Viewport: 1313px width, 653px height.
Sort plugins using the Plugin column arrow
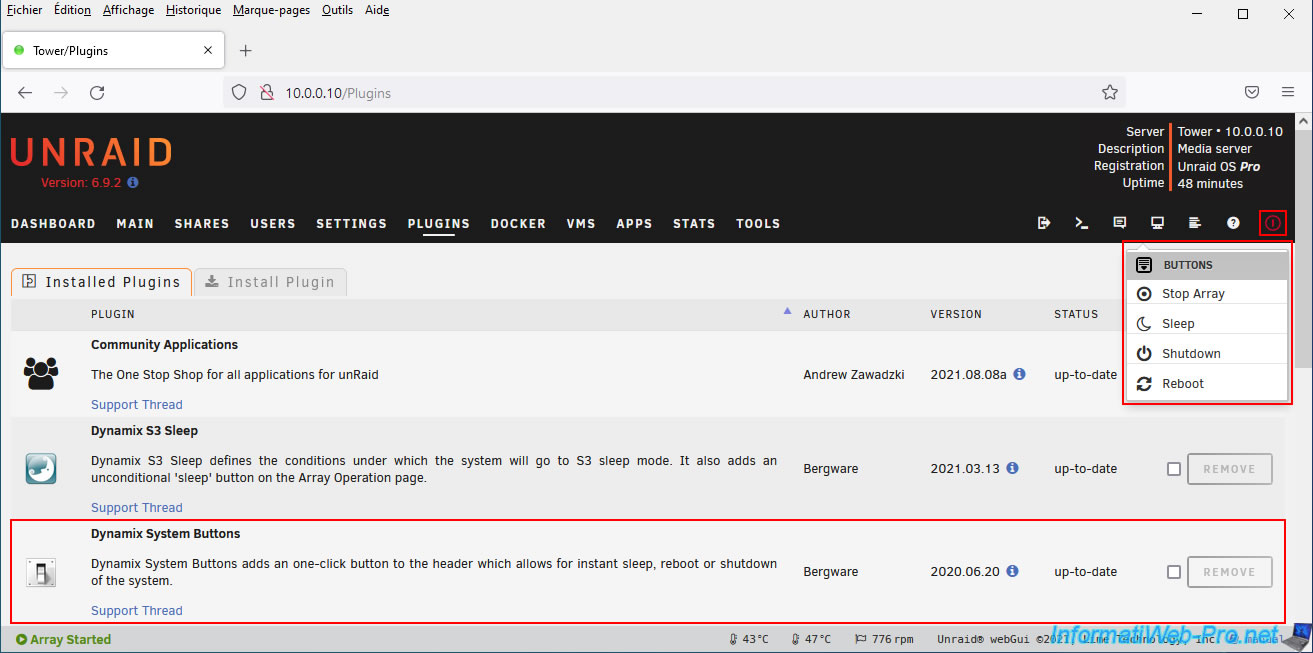tap(787, 312)
